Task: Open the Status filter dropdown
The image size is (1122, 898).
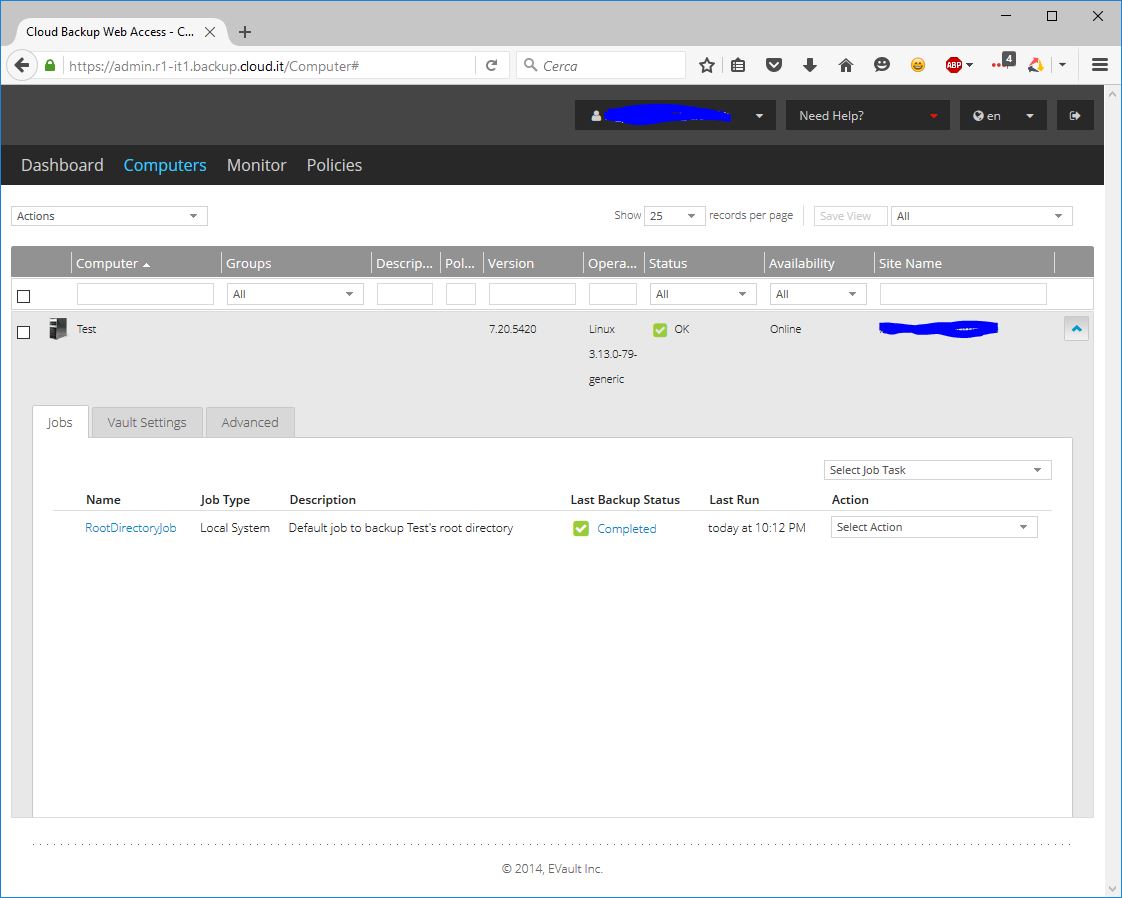Action: click(x=703, y=294)
